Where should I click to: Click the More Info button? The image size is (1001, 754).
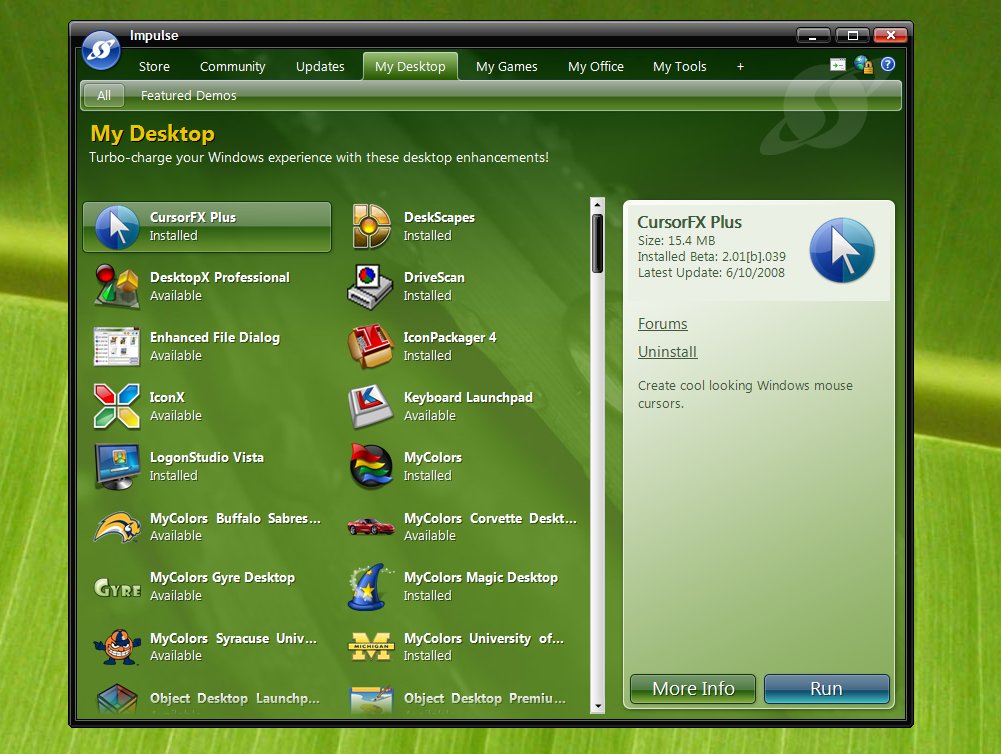(693, 689)
